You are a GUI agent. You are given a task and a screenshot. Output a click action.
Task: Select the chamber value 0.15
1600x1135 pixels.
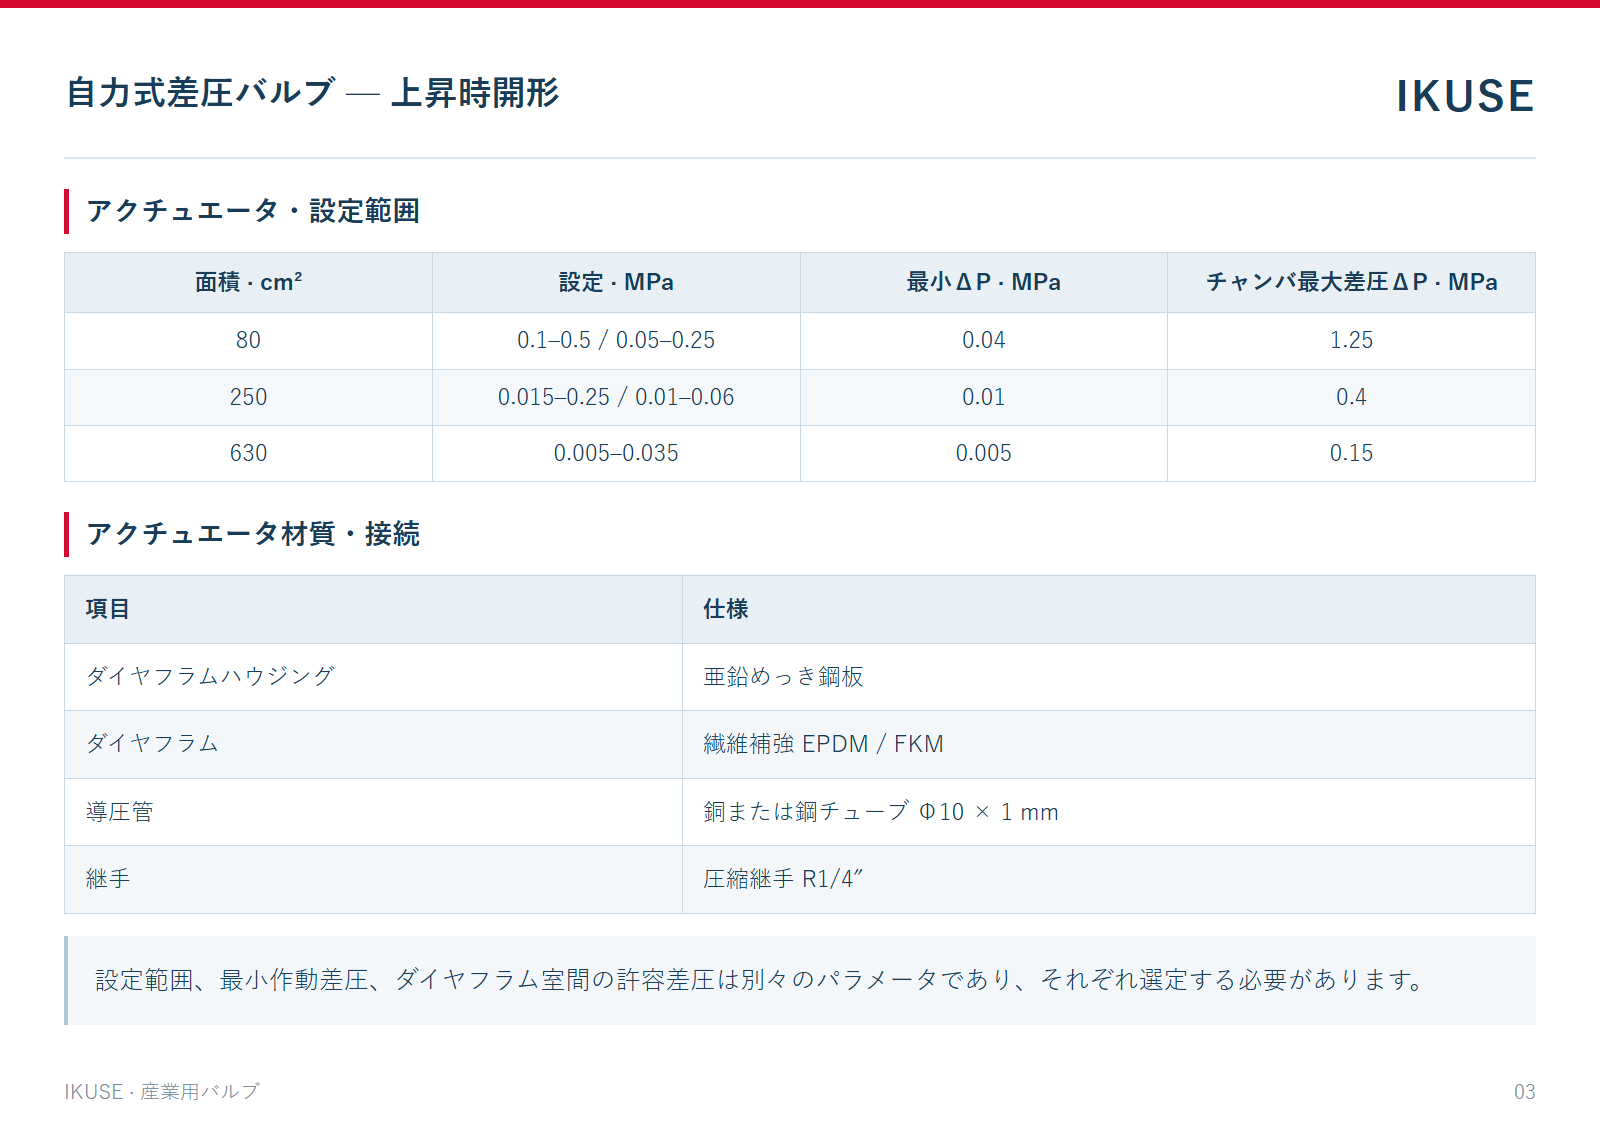[1352, 453]
